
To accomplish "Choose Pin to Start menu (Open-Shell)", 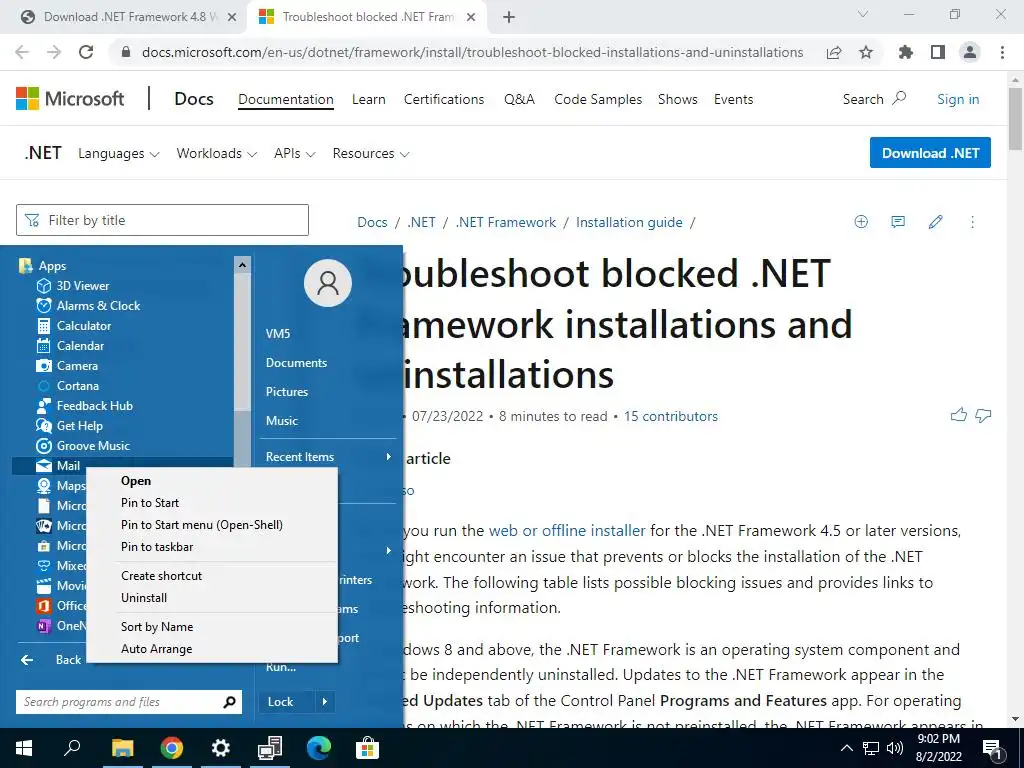I will click(x=202, y=524).
